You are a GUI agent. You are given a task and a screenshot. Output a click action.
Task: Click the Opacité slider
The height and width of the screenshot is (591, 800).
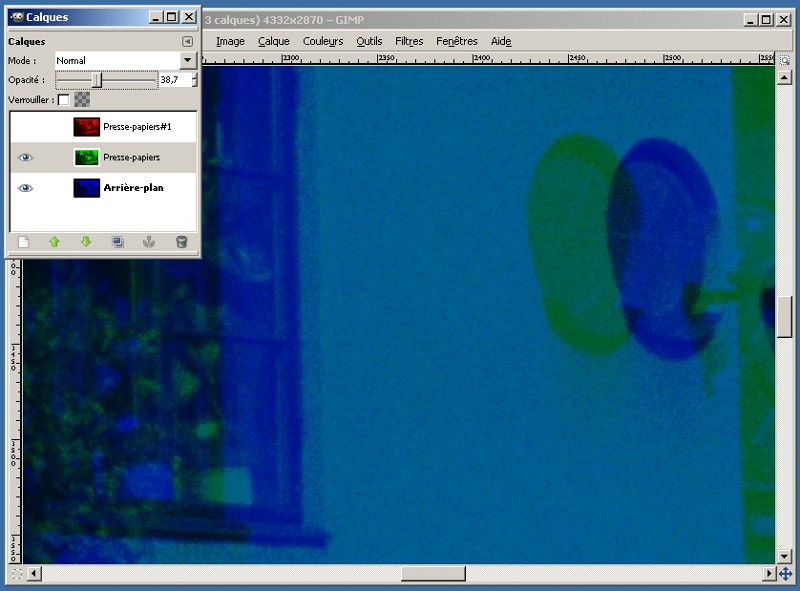coord(105,79)
